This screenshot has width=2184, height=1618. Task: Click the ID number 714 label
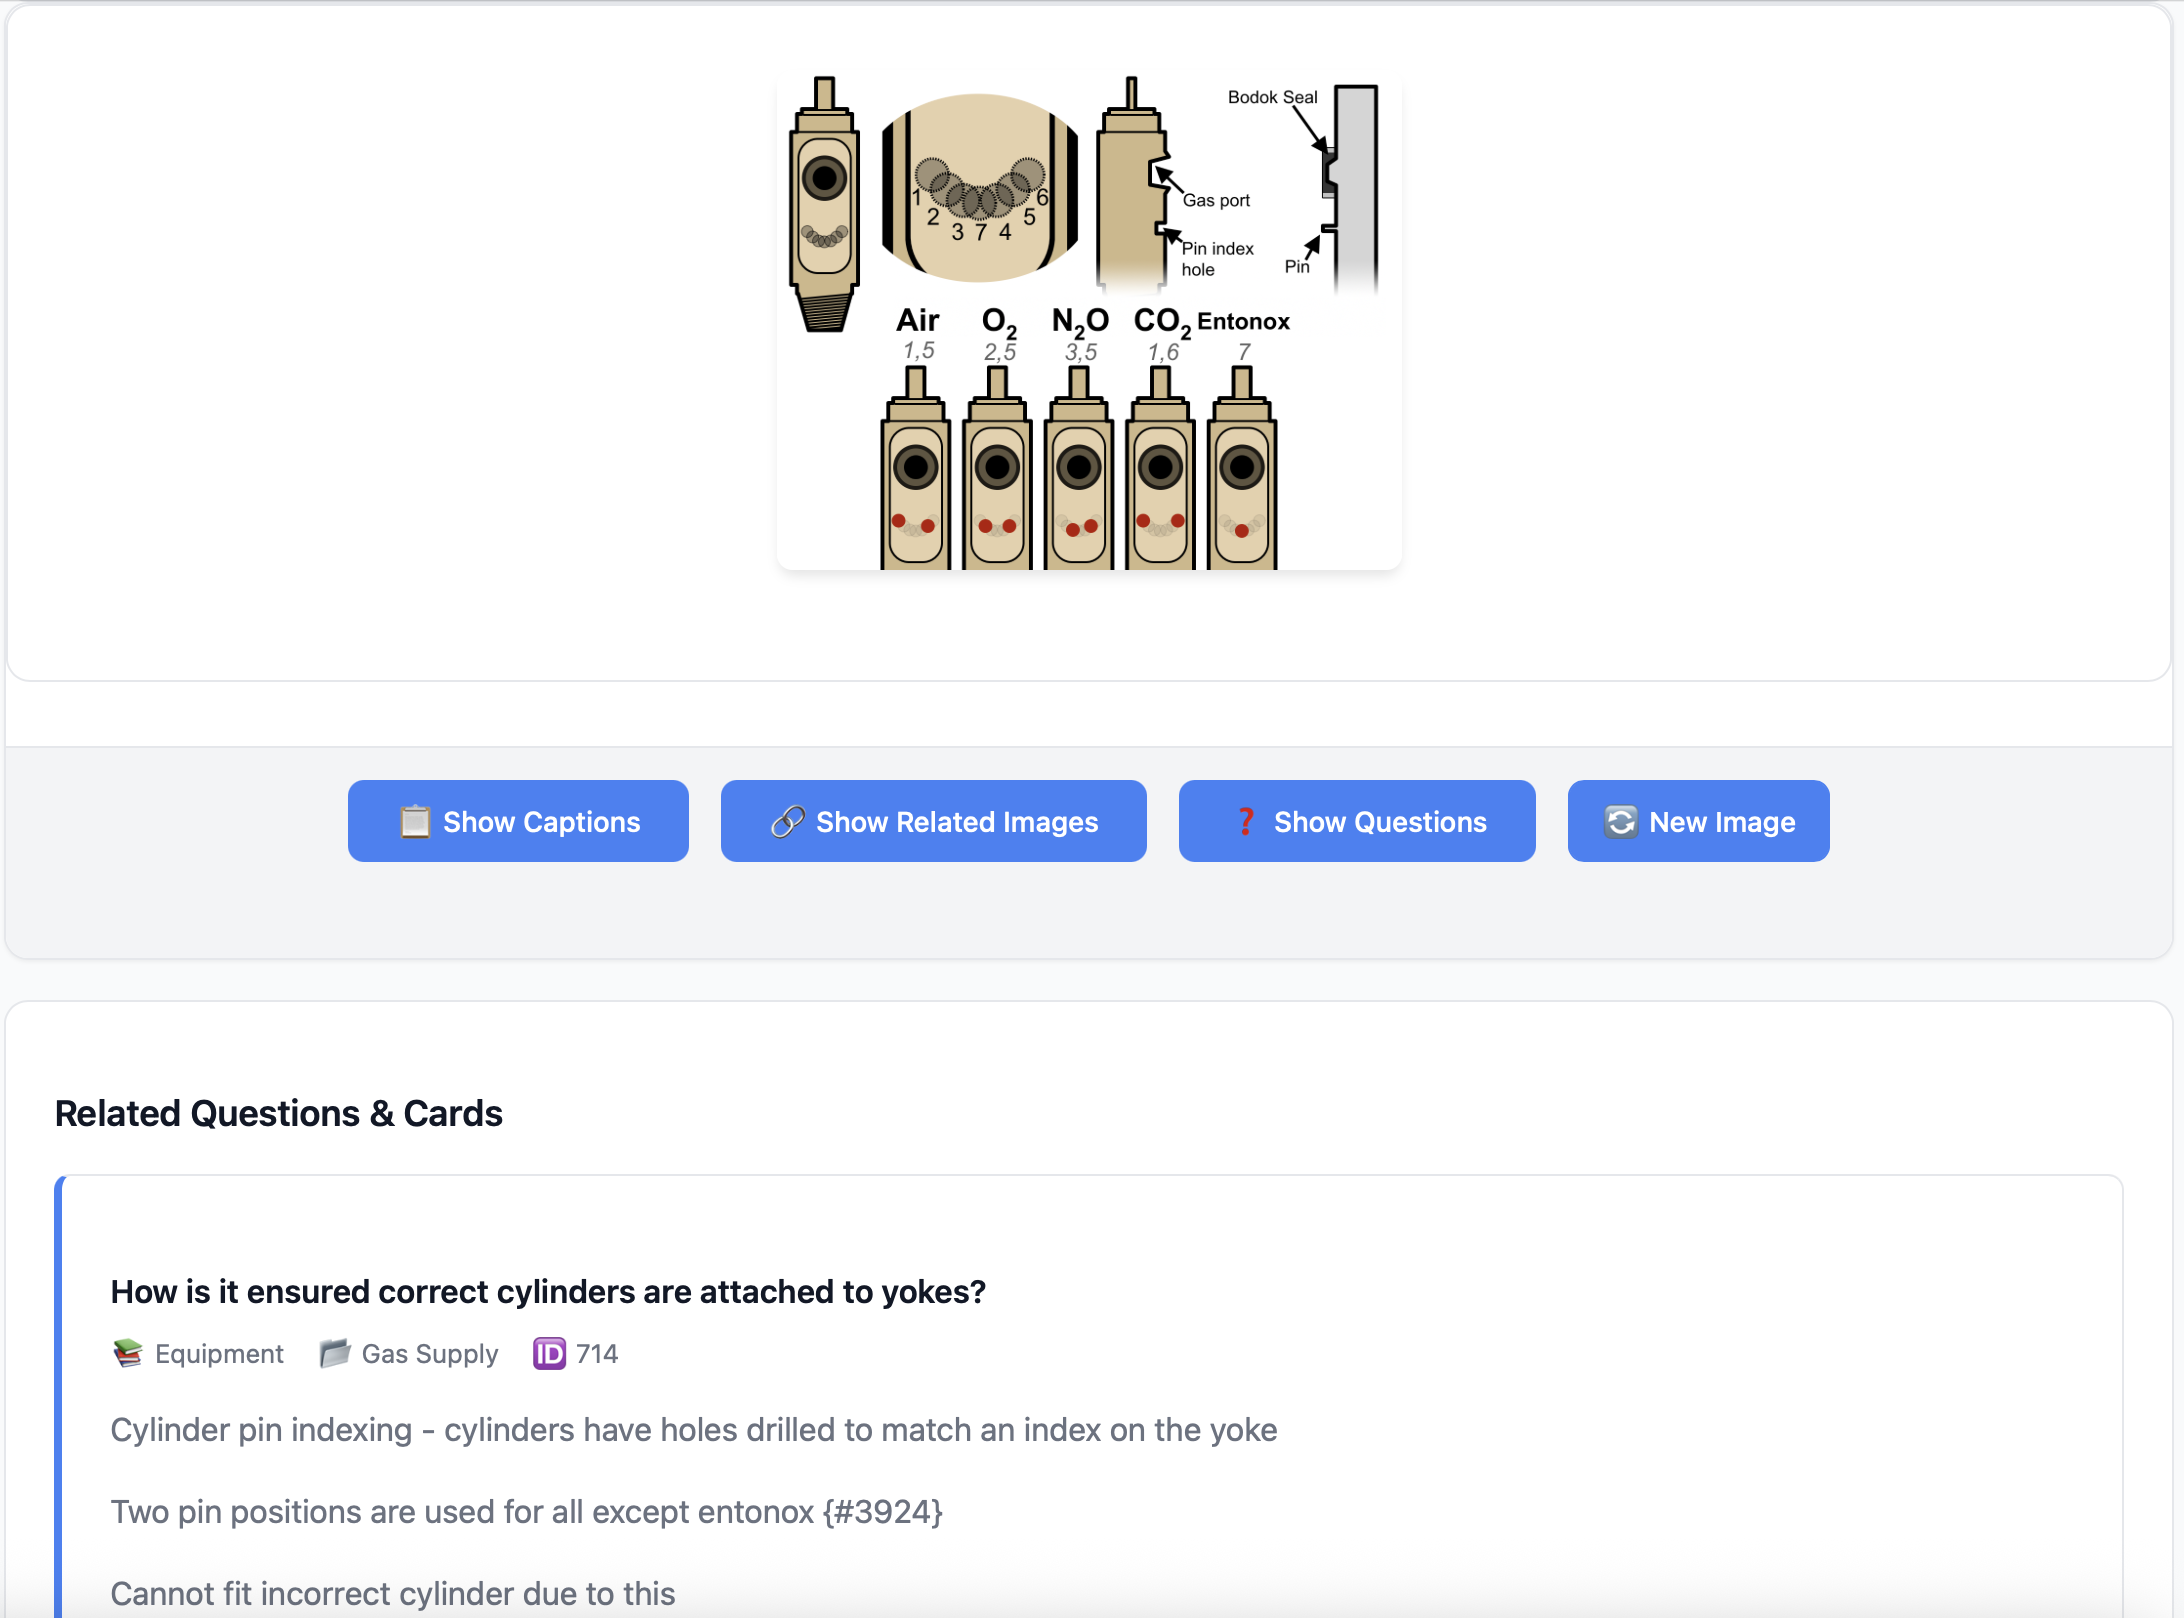pos(597,1353)
